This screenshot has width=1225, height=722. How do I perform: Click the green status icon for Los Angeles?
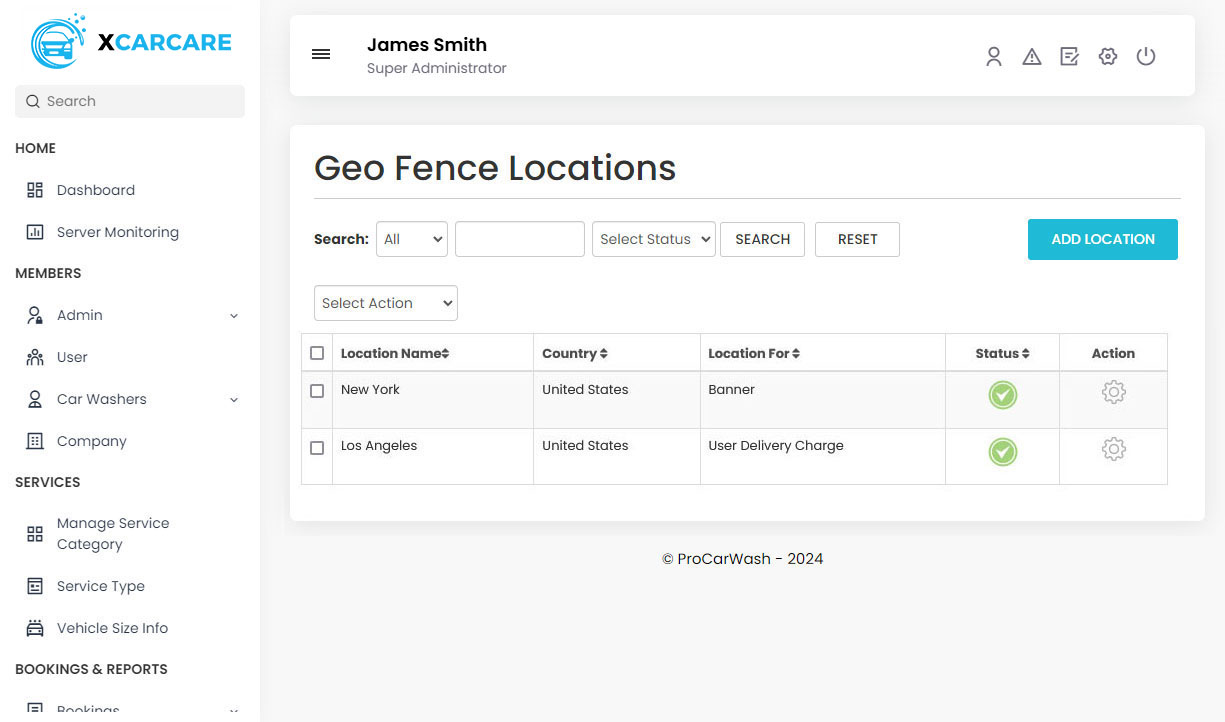(x=1002, y=452)
